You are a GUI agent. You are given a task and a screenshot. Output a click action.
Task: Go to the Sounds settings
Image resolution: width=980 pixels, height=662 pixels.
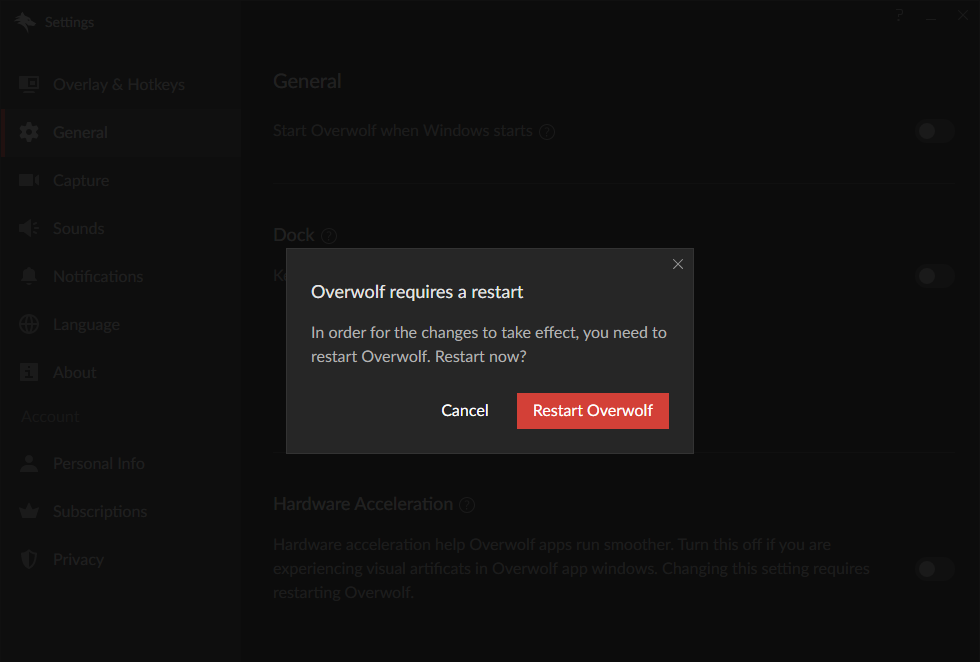121,228
